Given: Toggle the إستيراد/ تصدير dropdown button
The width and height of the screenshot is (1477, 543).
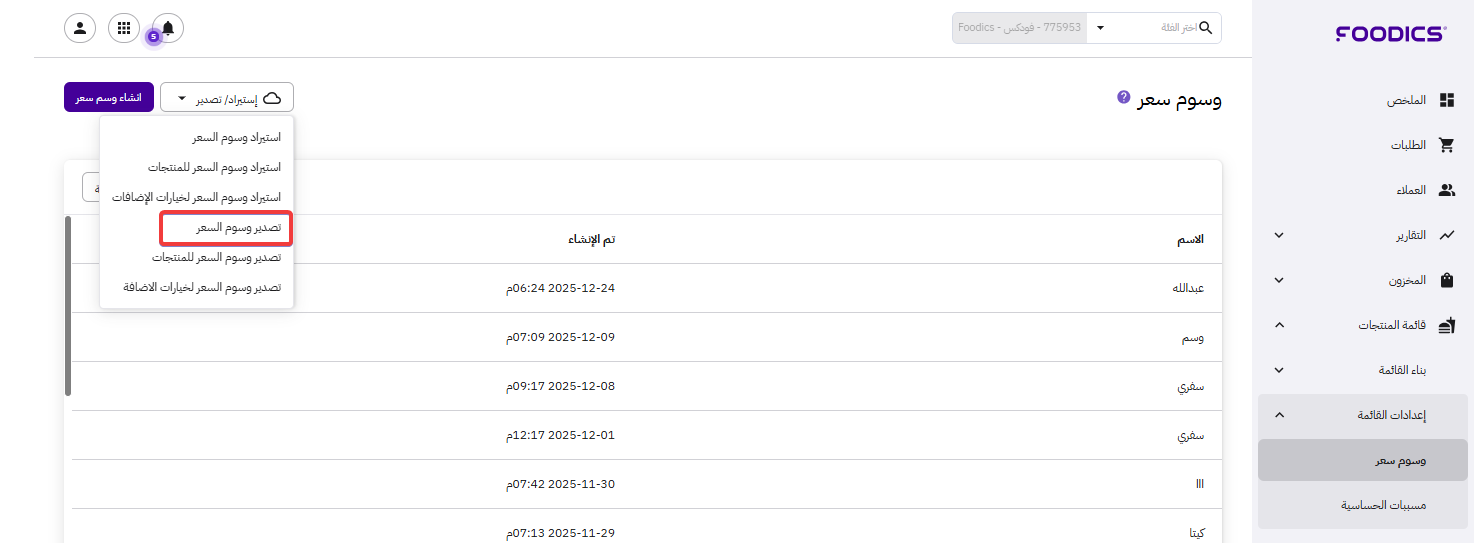Looking at the screenshot, I should click(x=227, y=98).
